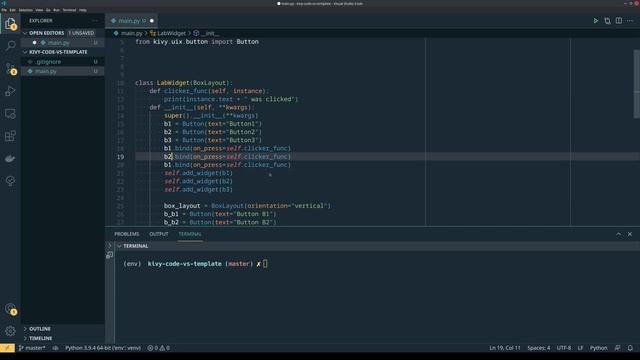Open the editor More Actions ellipsis
The width and height of the screenshot is (640, 360).
click(630, 21)
